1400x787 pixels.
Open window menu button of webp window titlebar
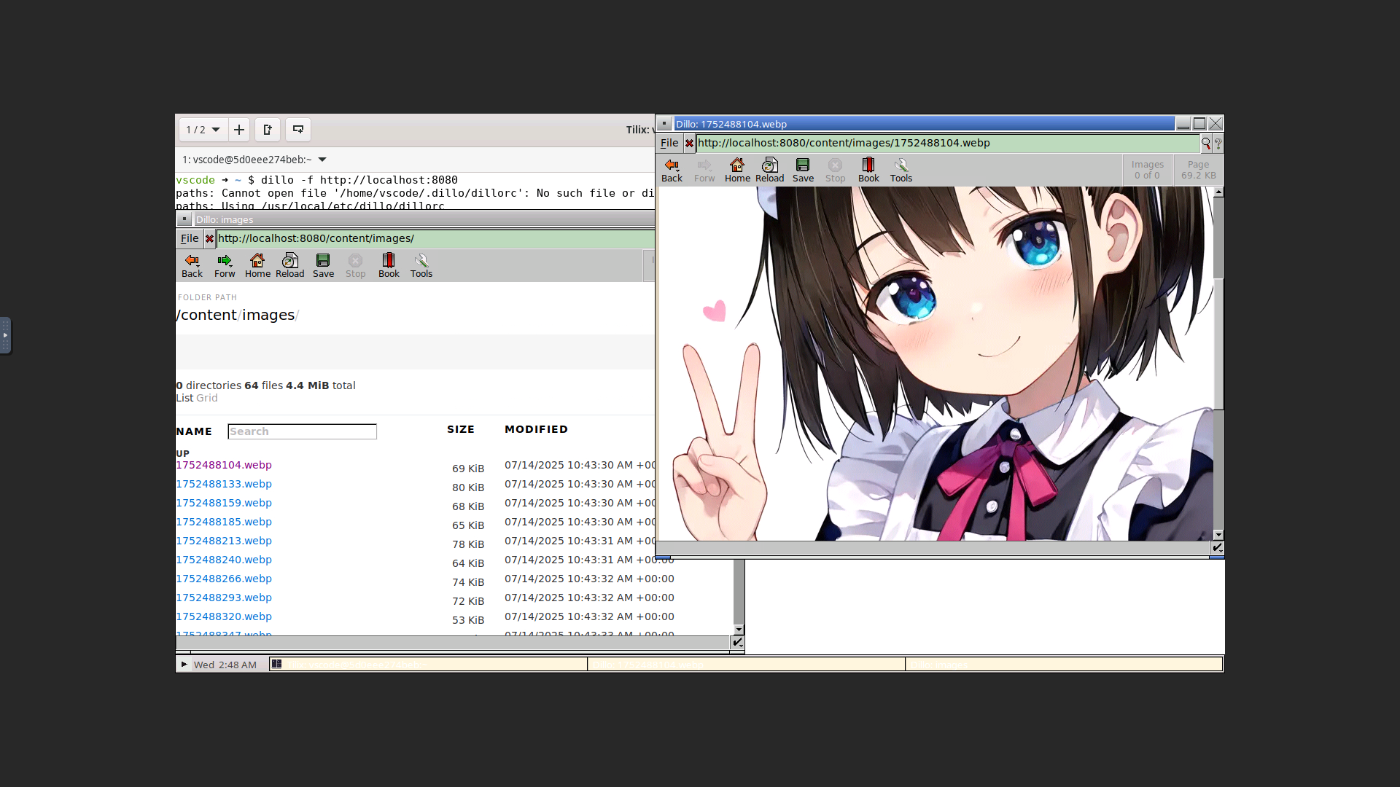[664, 124]
